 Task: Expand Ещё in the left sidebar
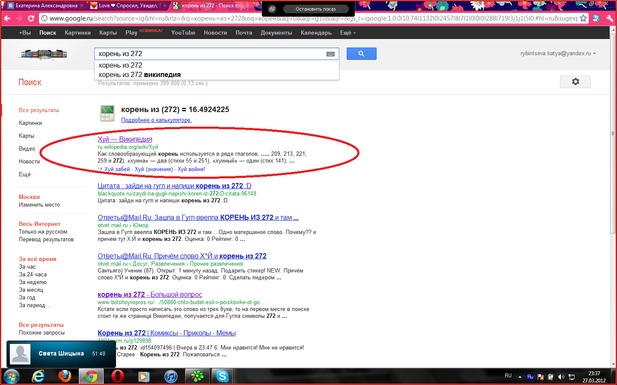coord(24,174)
